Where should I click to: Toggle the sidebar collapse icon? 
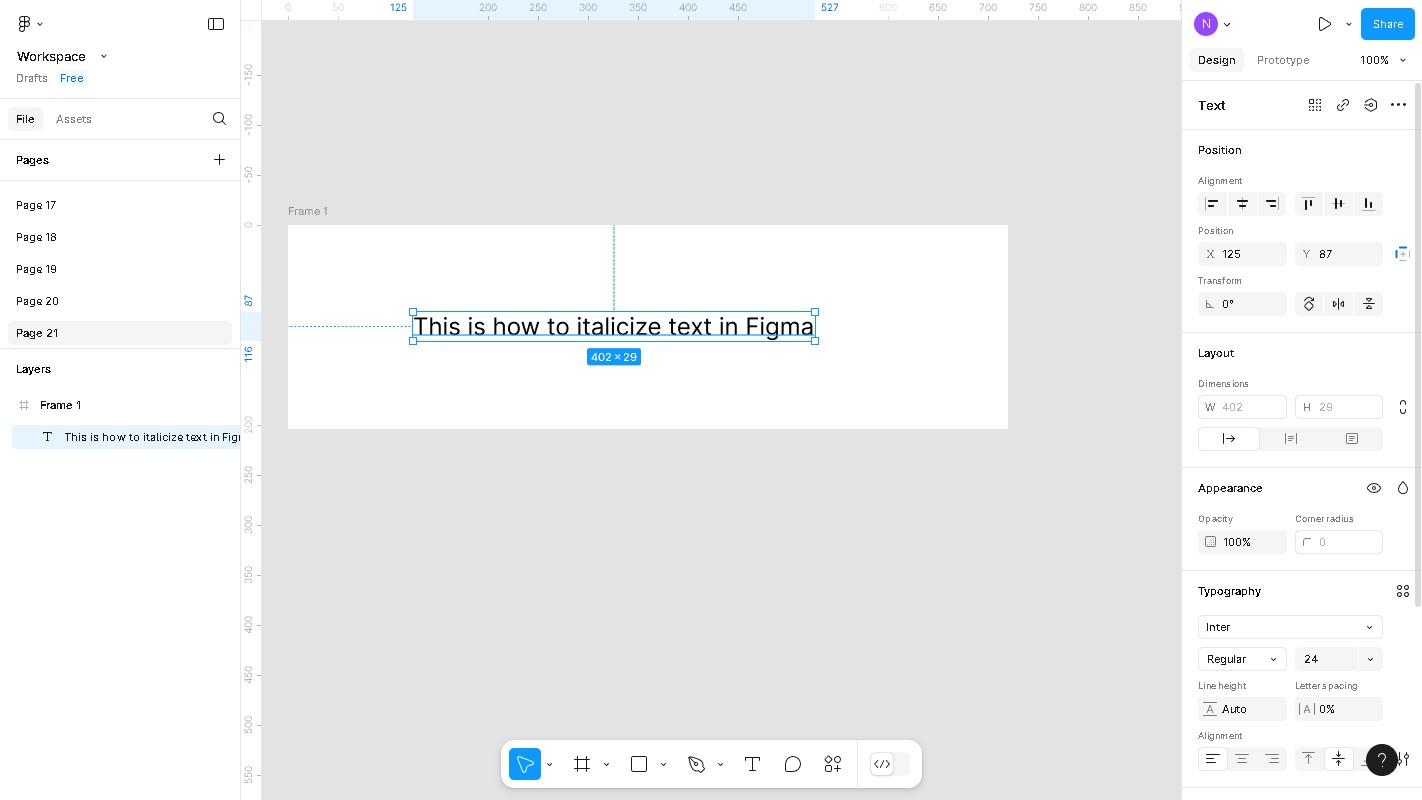[x=216, y=24]
